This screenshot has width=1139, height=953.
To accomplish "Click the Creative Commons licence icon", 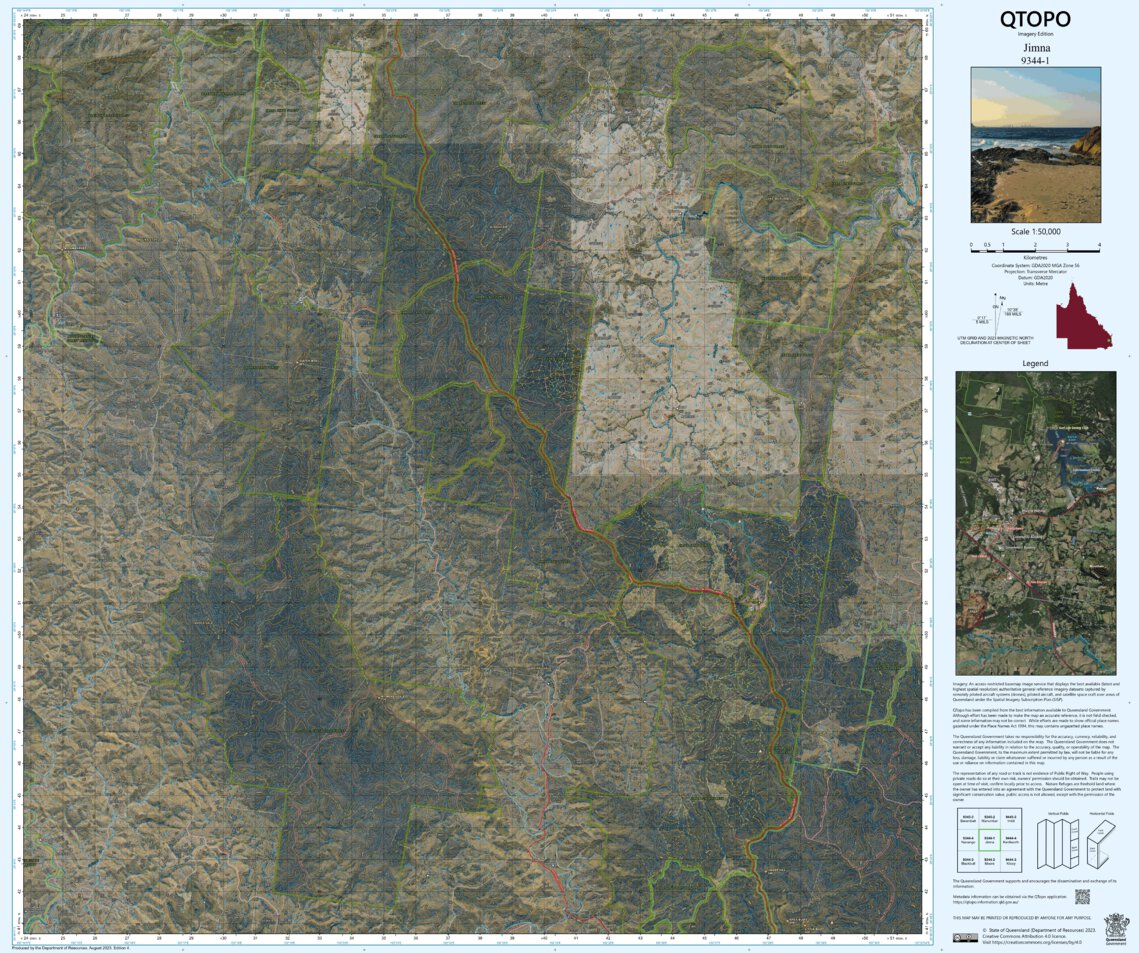I will tap(966, 937).
